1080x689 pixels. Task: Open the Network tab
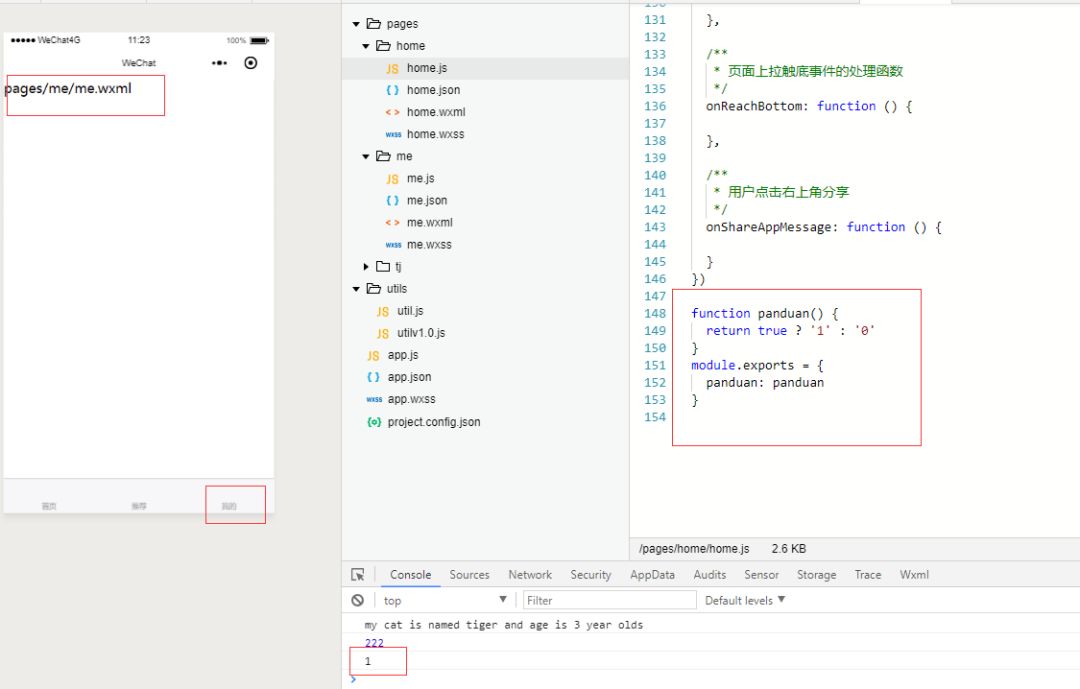point(530,575)
